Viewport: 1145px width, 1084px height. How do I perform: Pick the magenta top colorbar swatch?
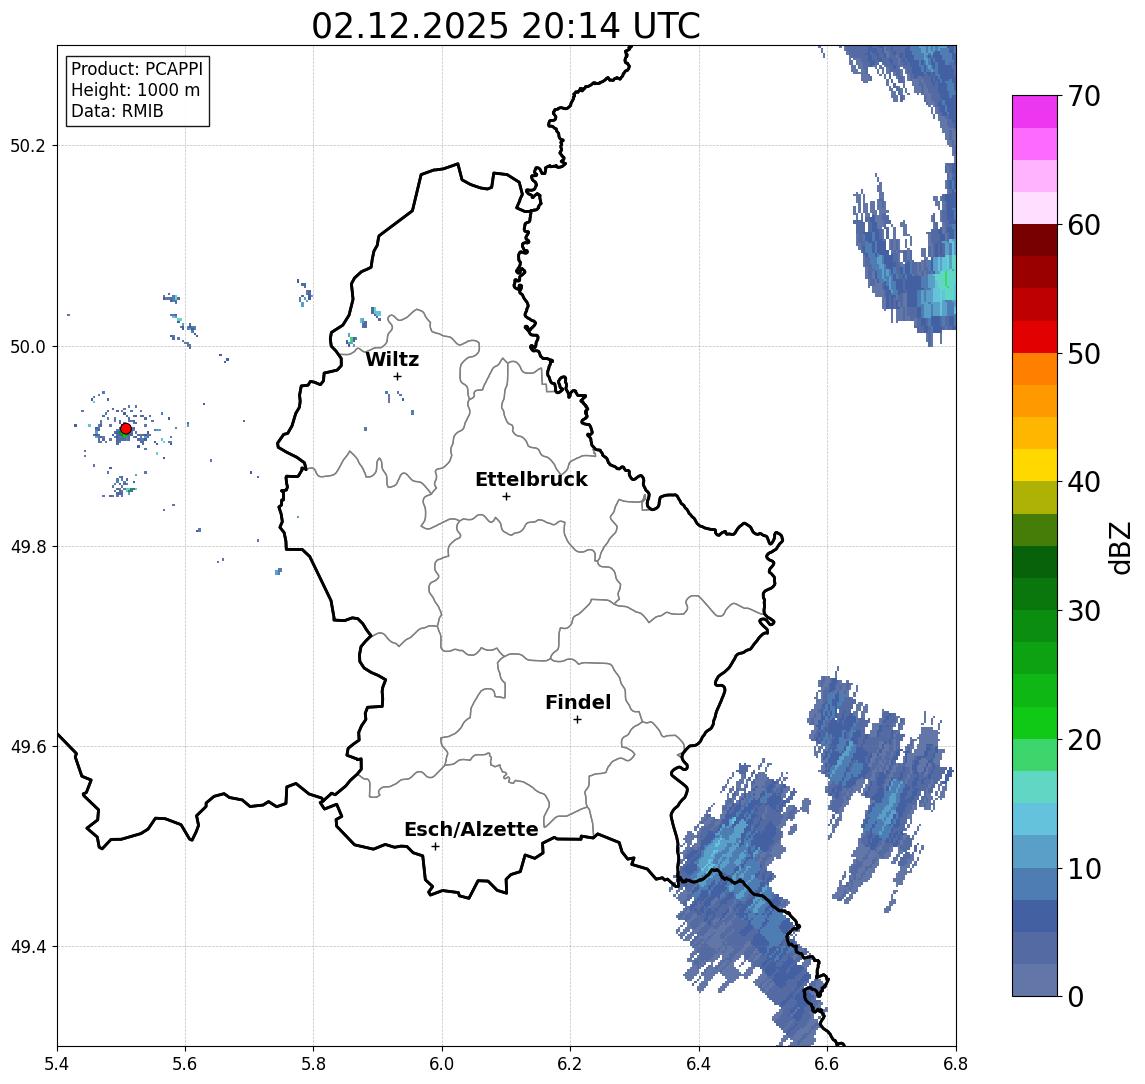1035,112
